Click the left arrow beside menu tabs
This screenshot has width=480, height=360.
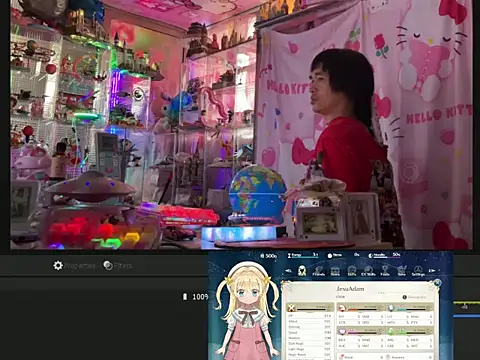(289, 271)
